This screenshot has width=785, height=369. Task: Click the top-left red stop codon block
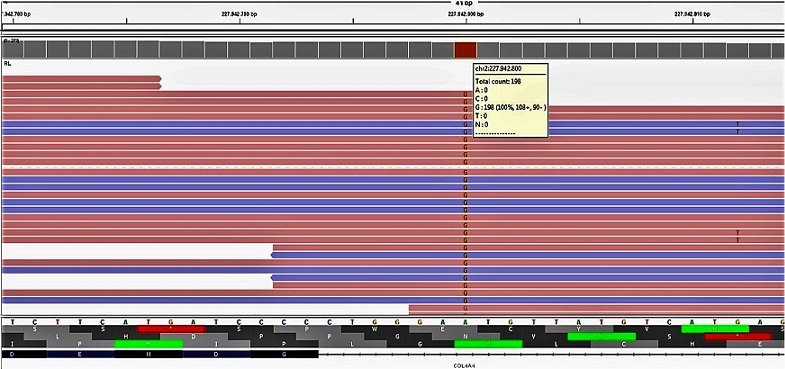(171, 329)
